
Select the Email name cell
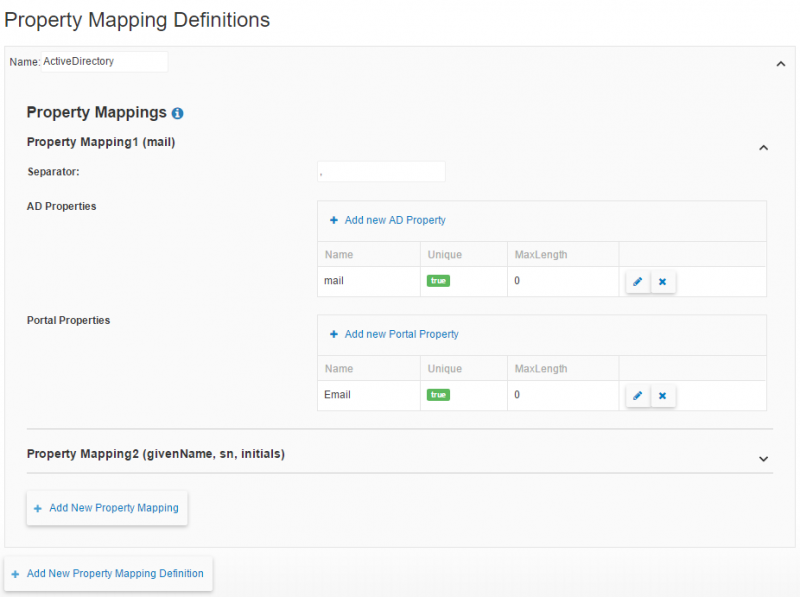tap(369, 395)
